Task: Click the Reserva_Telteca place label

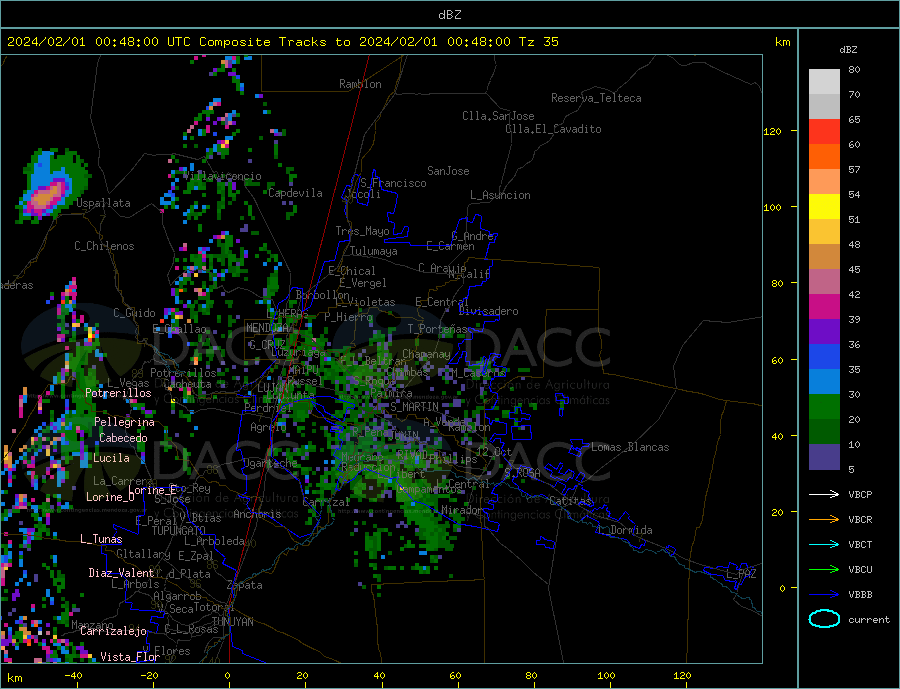Action: [596, 98]
